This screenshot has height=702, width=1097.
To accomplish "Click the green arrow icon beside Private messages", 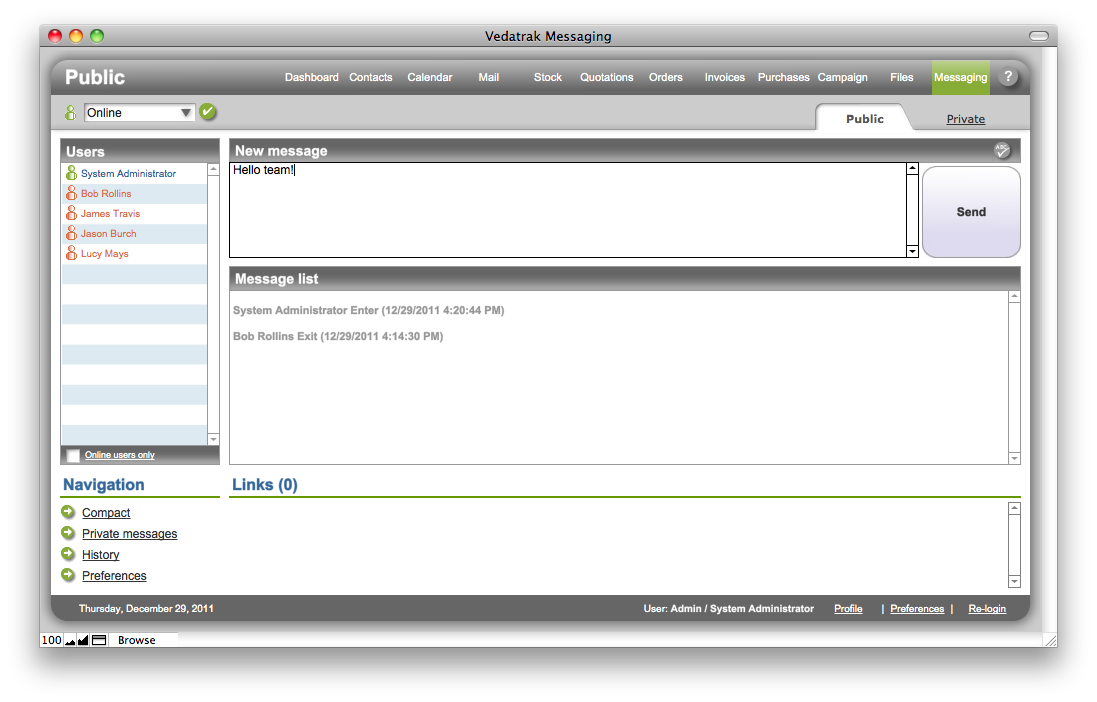I will 68,533.
